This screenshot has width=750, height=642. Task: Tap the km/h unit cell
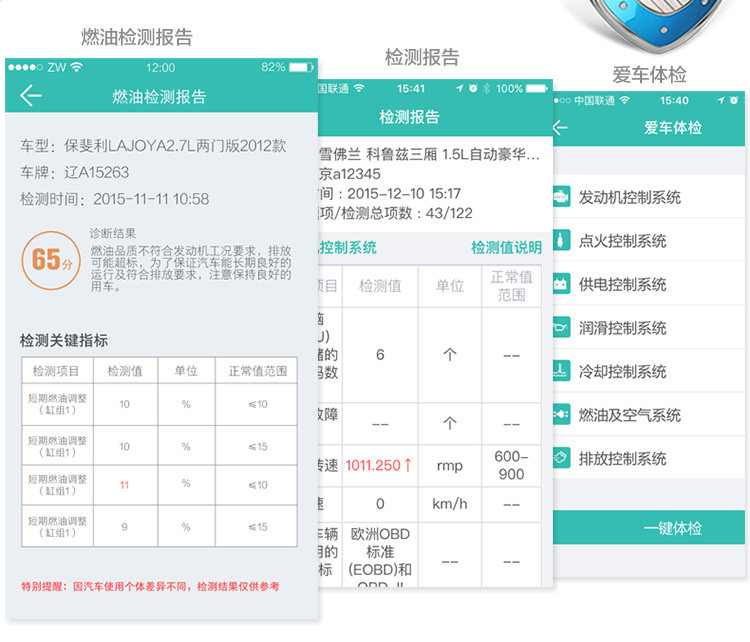coord(450,504)
